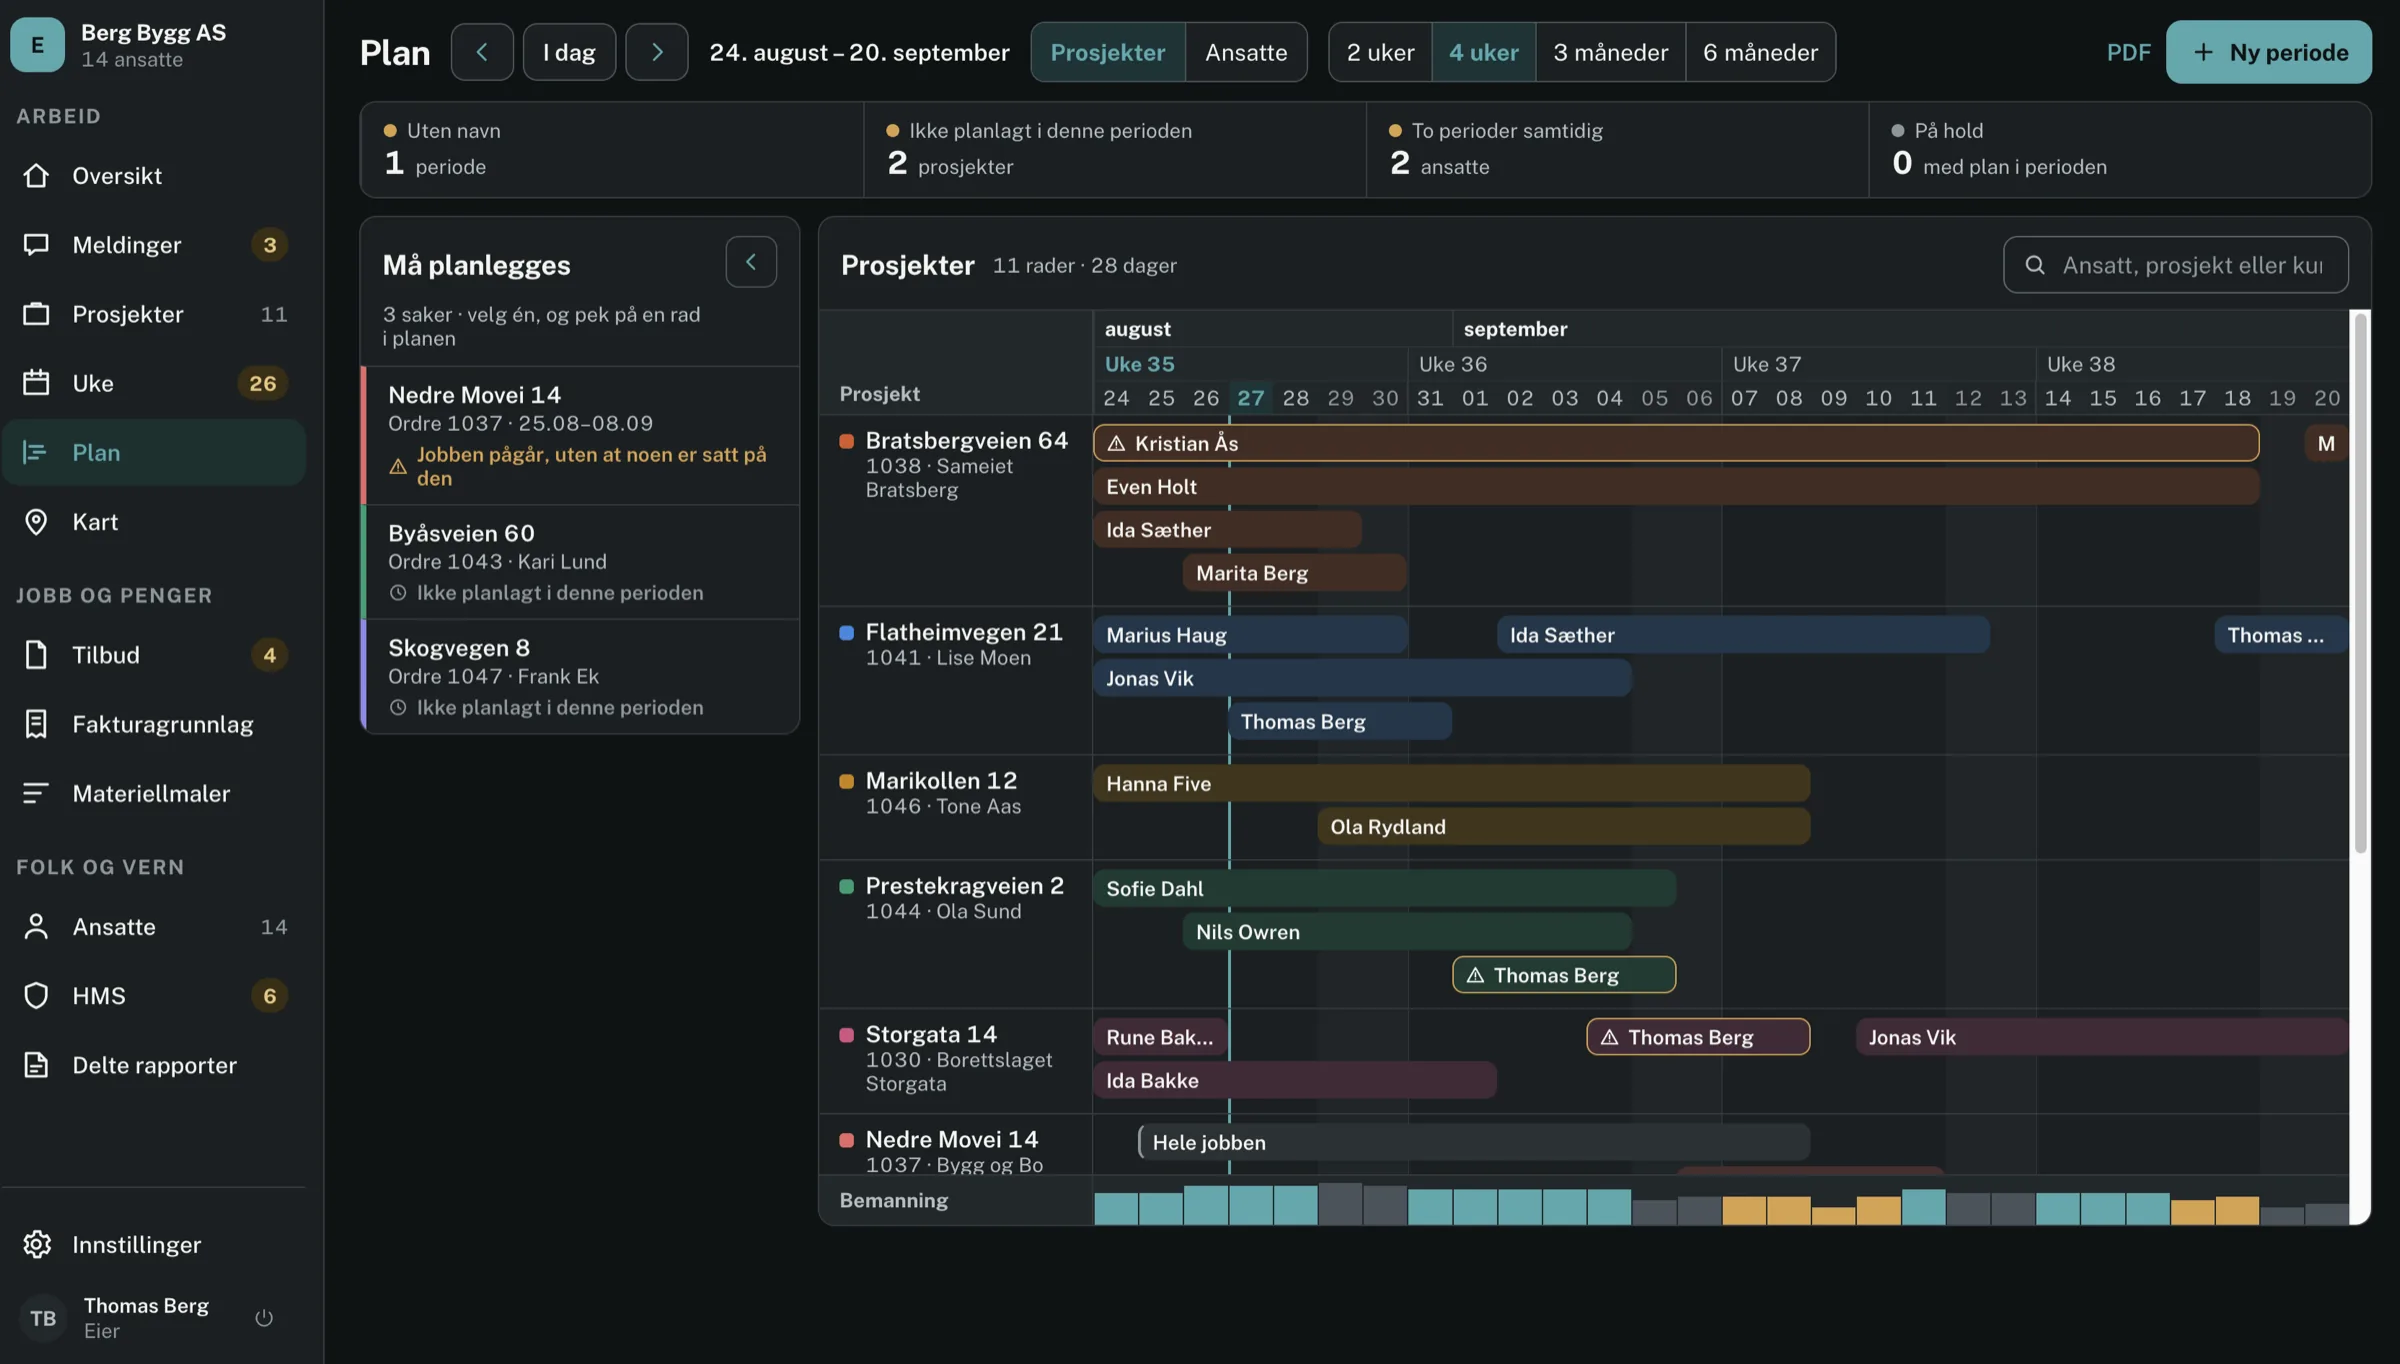The height and width of the screenshot is (1364, 2400).
Task: Click the HMS shield icon
Action: pos(36,995)
